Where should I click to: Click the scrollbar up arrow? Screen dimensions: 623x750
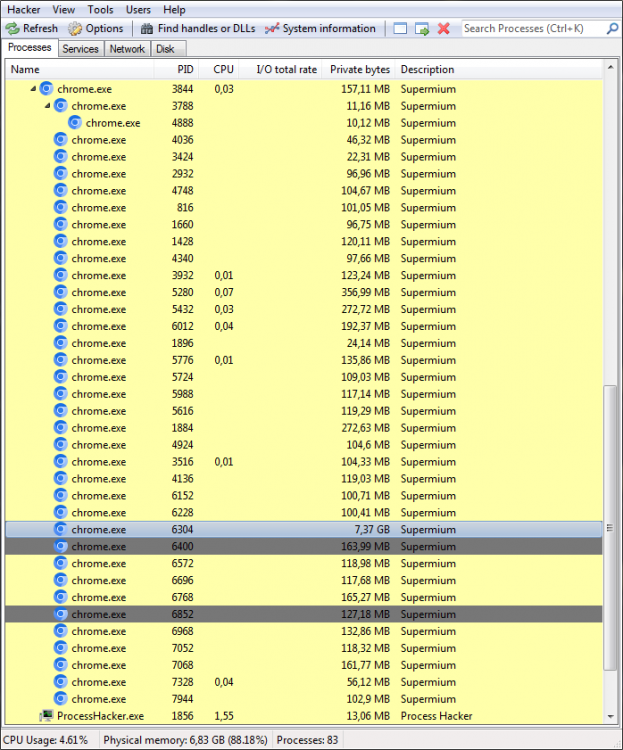click(x=610, y=67)
